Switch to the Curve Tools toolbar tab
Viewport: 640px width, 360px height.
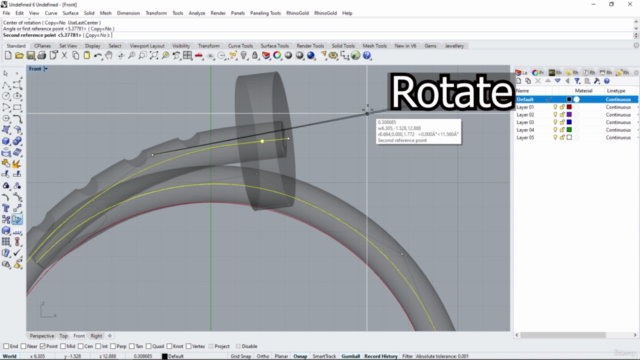(x=240, y=46)
